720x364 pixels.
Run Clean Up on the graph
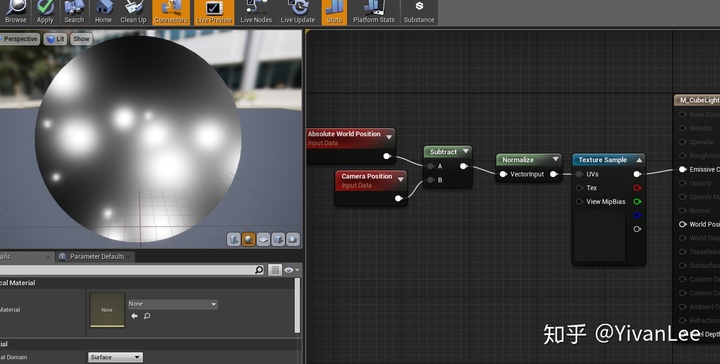click(x=133, y=12)
